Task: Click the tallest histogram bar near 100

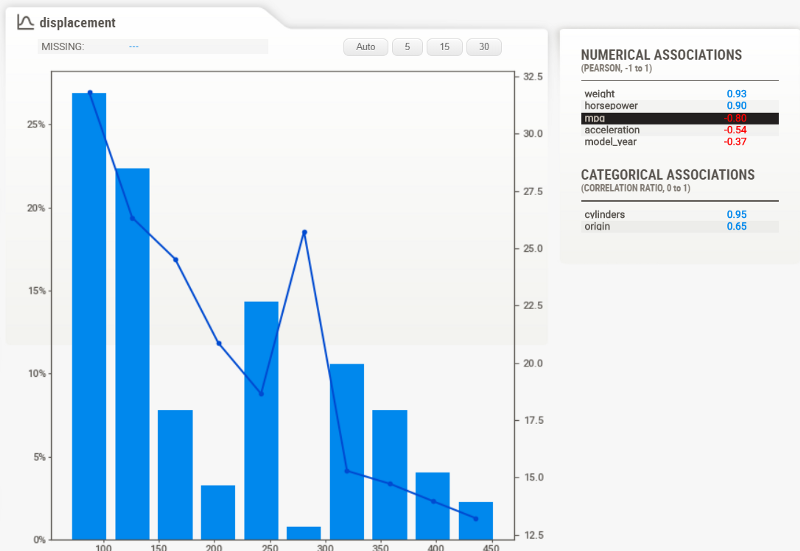Action: click(89, 316)
